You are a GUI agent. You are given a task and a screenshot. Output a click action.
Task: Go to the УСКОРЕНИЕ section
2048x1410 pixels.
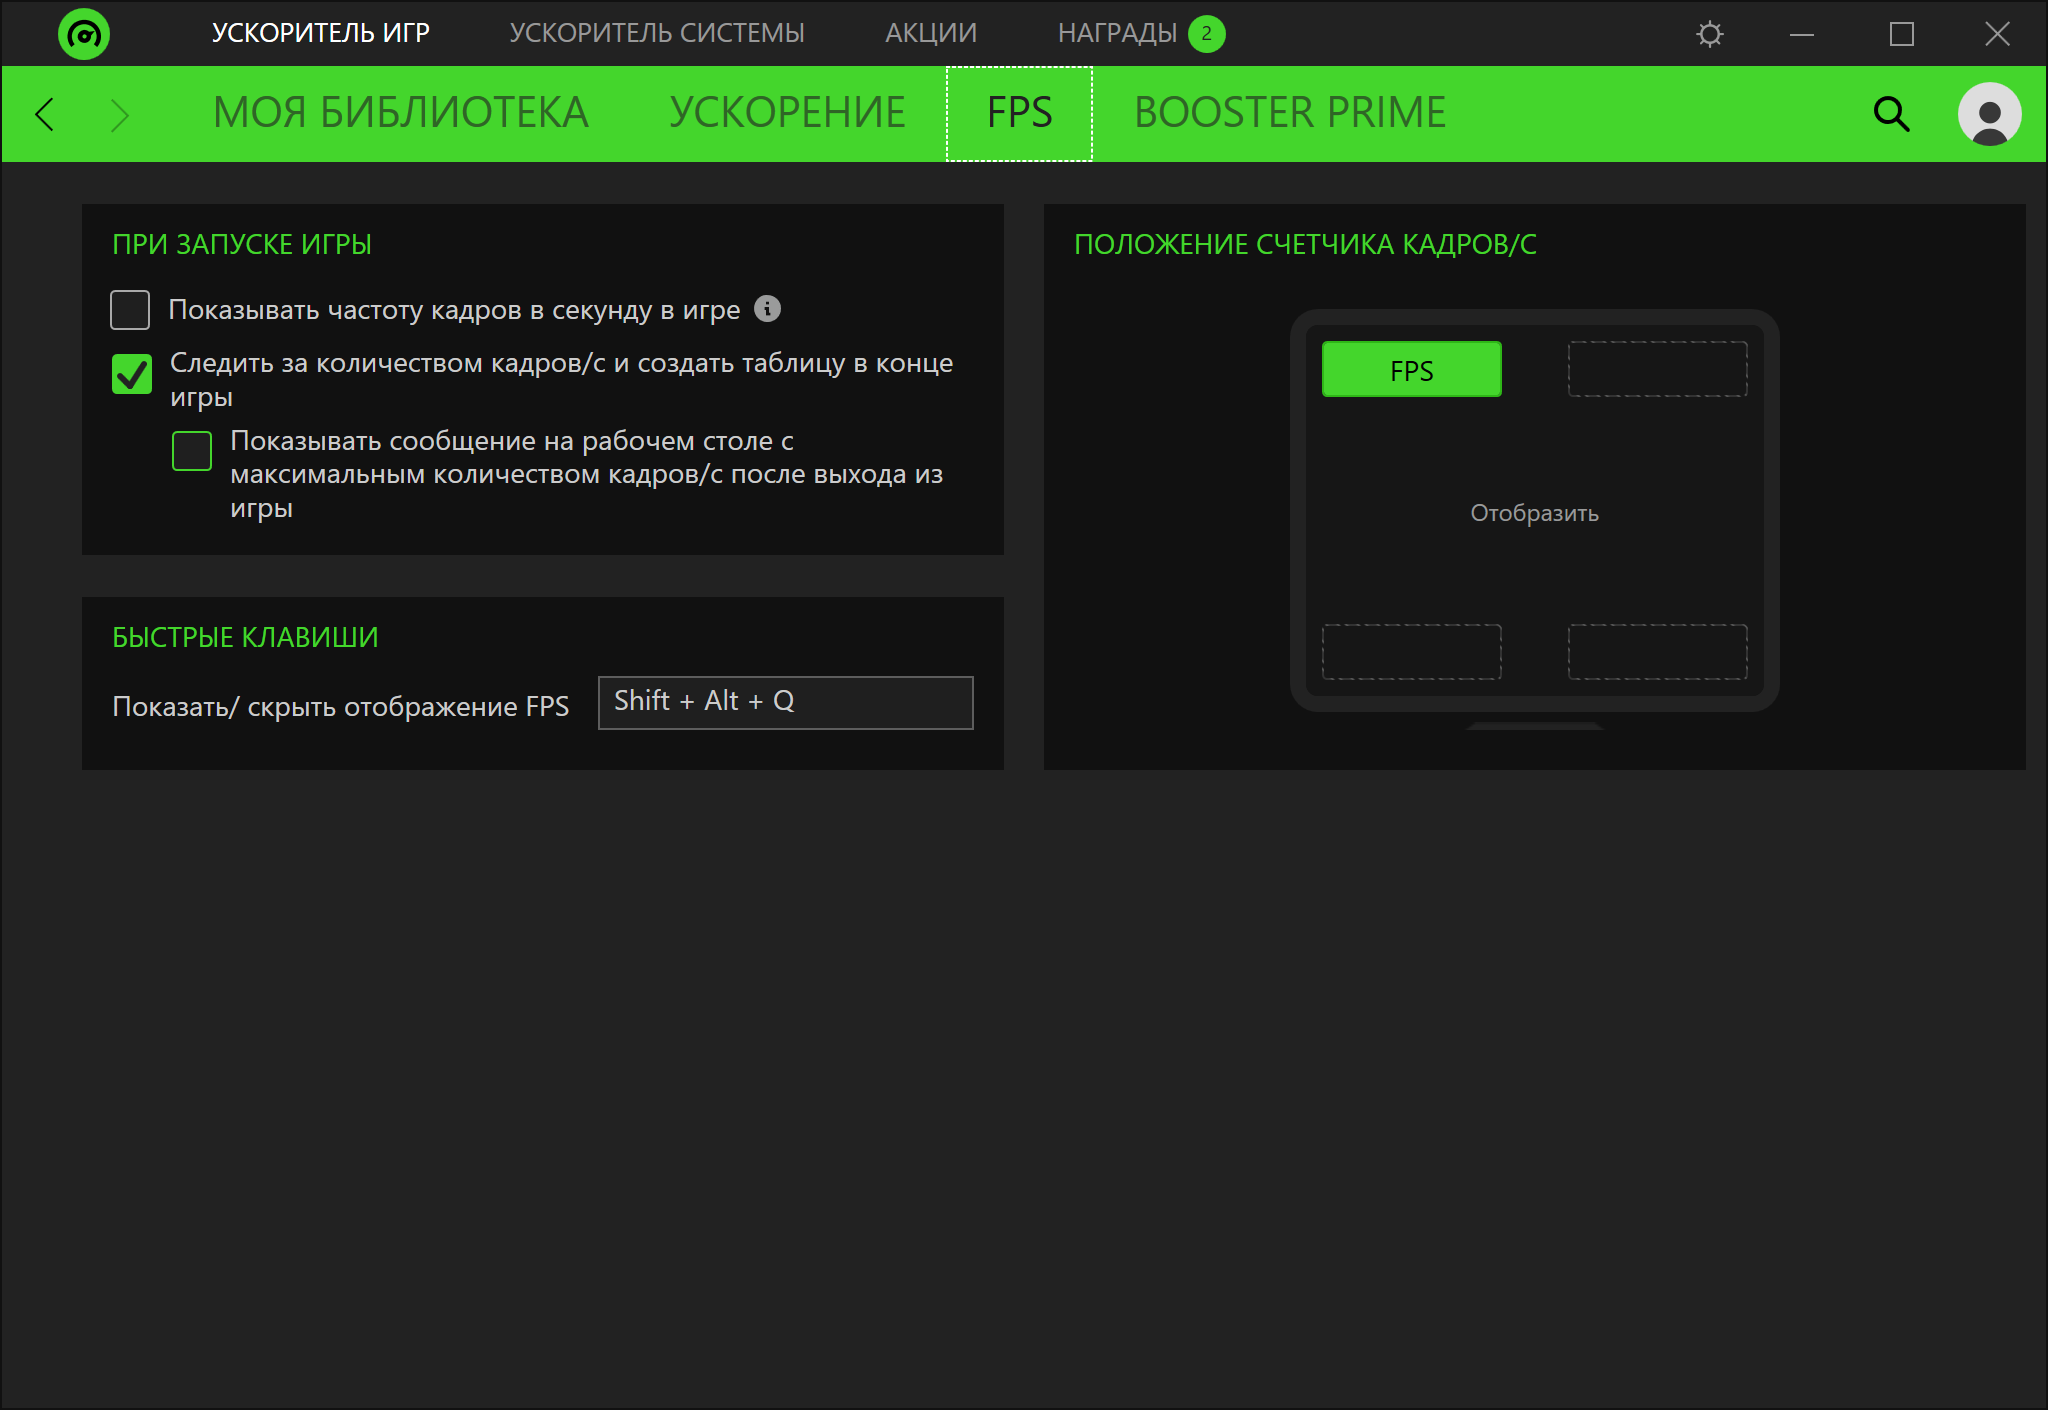[787, 114]
